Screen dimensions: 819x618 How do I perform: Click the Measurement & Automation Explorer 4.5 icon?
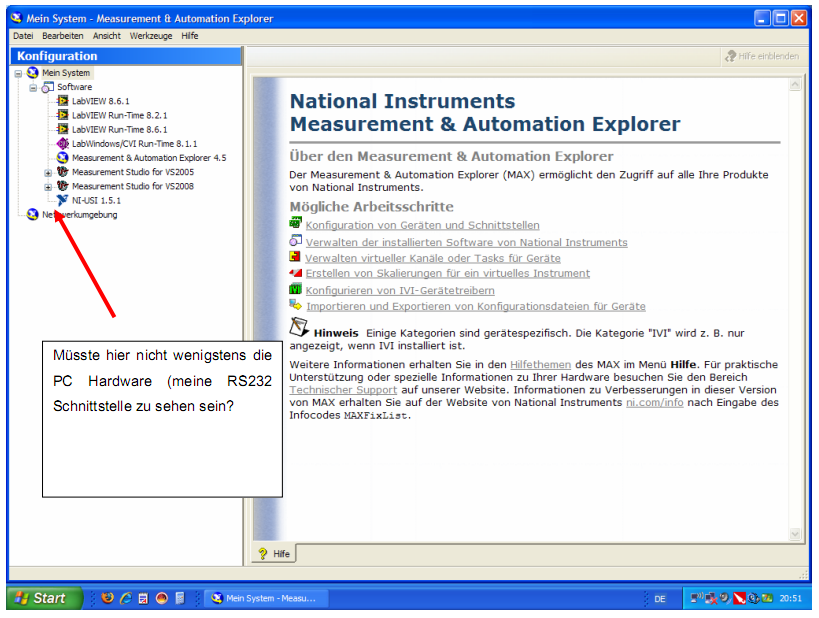click(x=63, y=157)
